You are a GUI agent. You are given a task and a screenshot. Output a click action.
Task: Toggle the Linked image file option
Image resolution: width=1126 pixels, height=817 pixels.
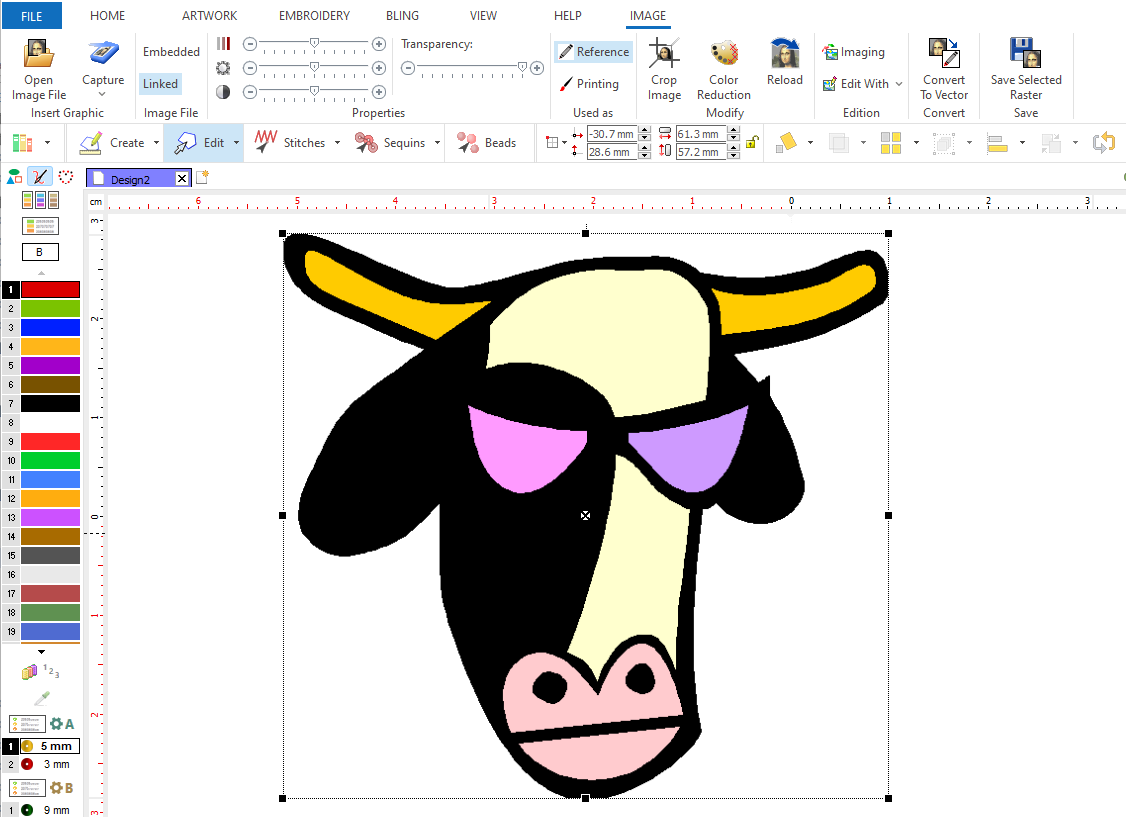point(160,84)
